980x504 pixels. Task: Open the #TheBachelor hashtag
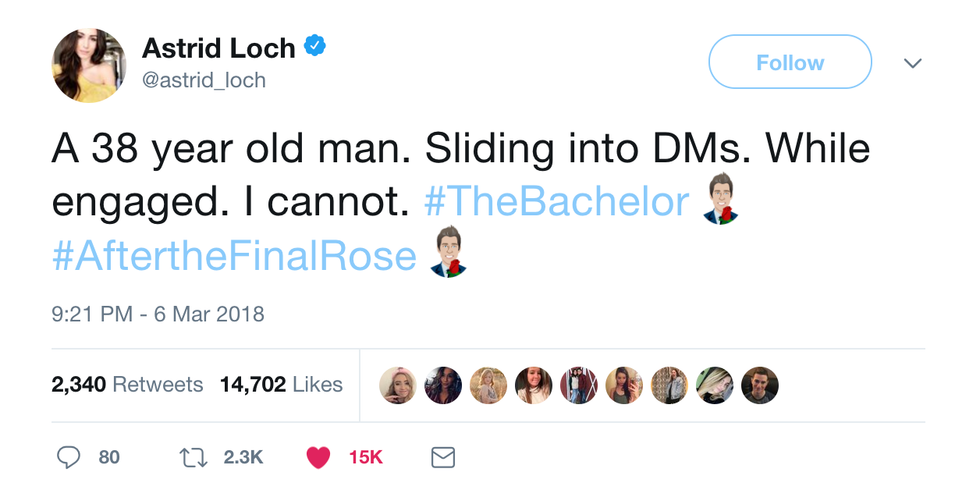(x=556, y=202)
